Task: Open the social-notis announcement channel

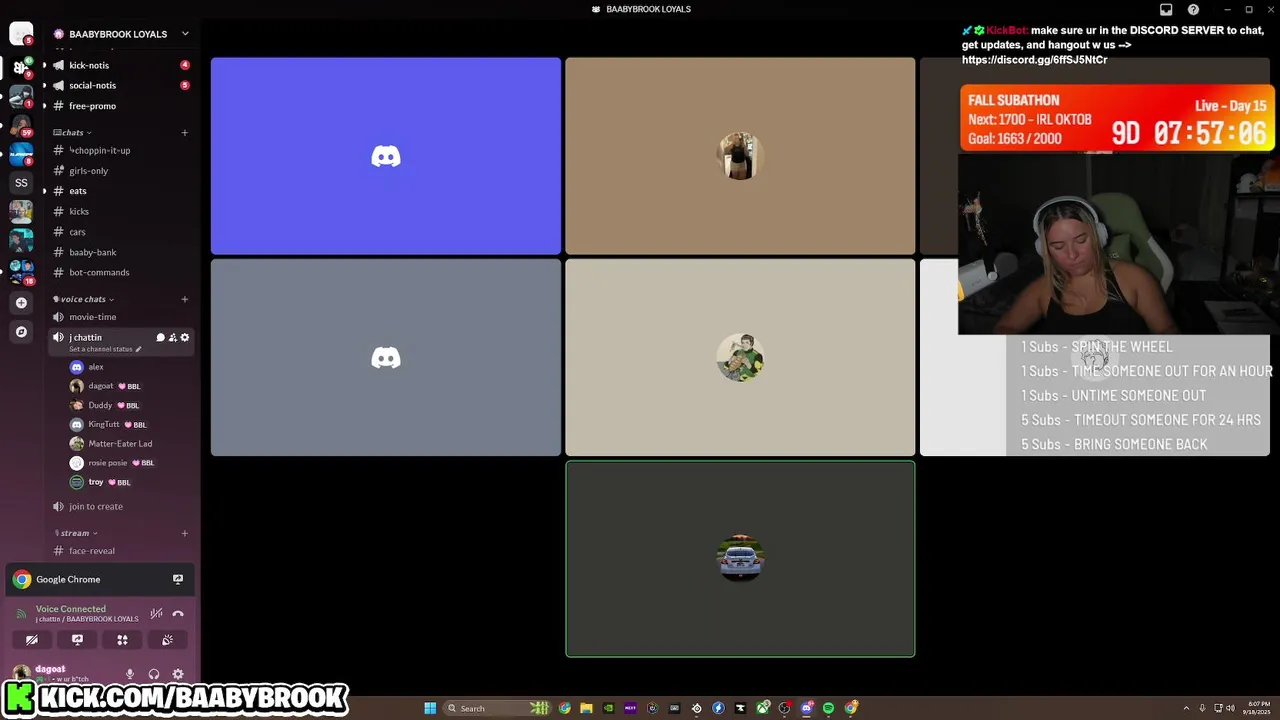Action: pyautogui.click(x=121, y=85)
